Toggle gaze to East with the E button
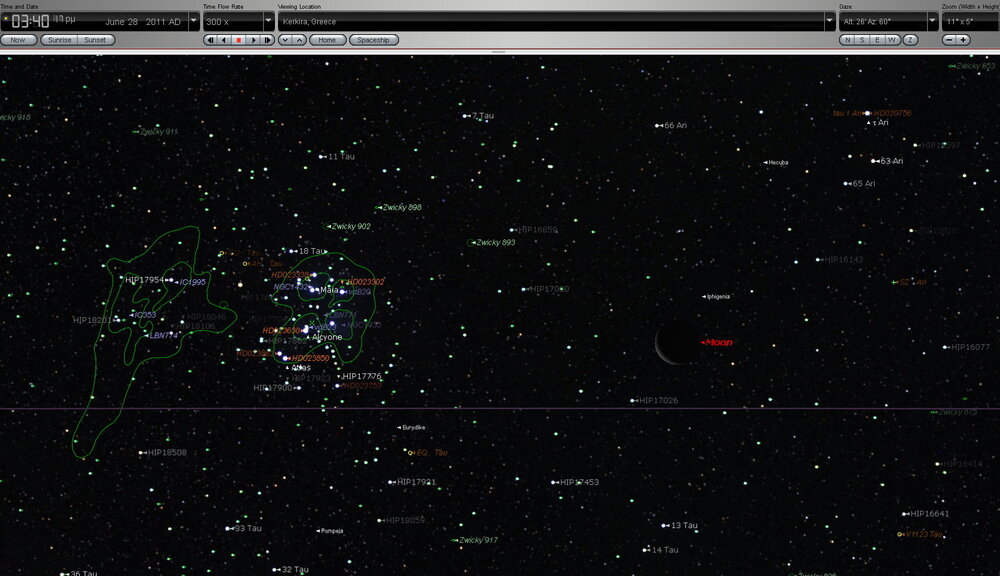This screenshot has height=576, width=1000. [877, 41]
